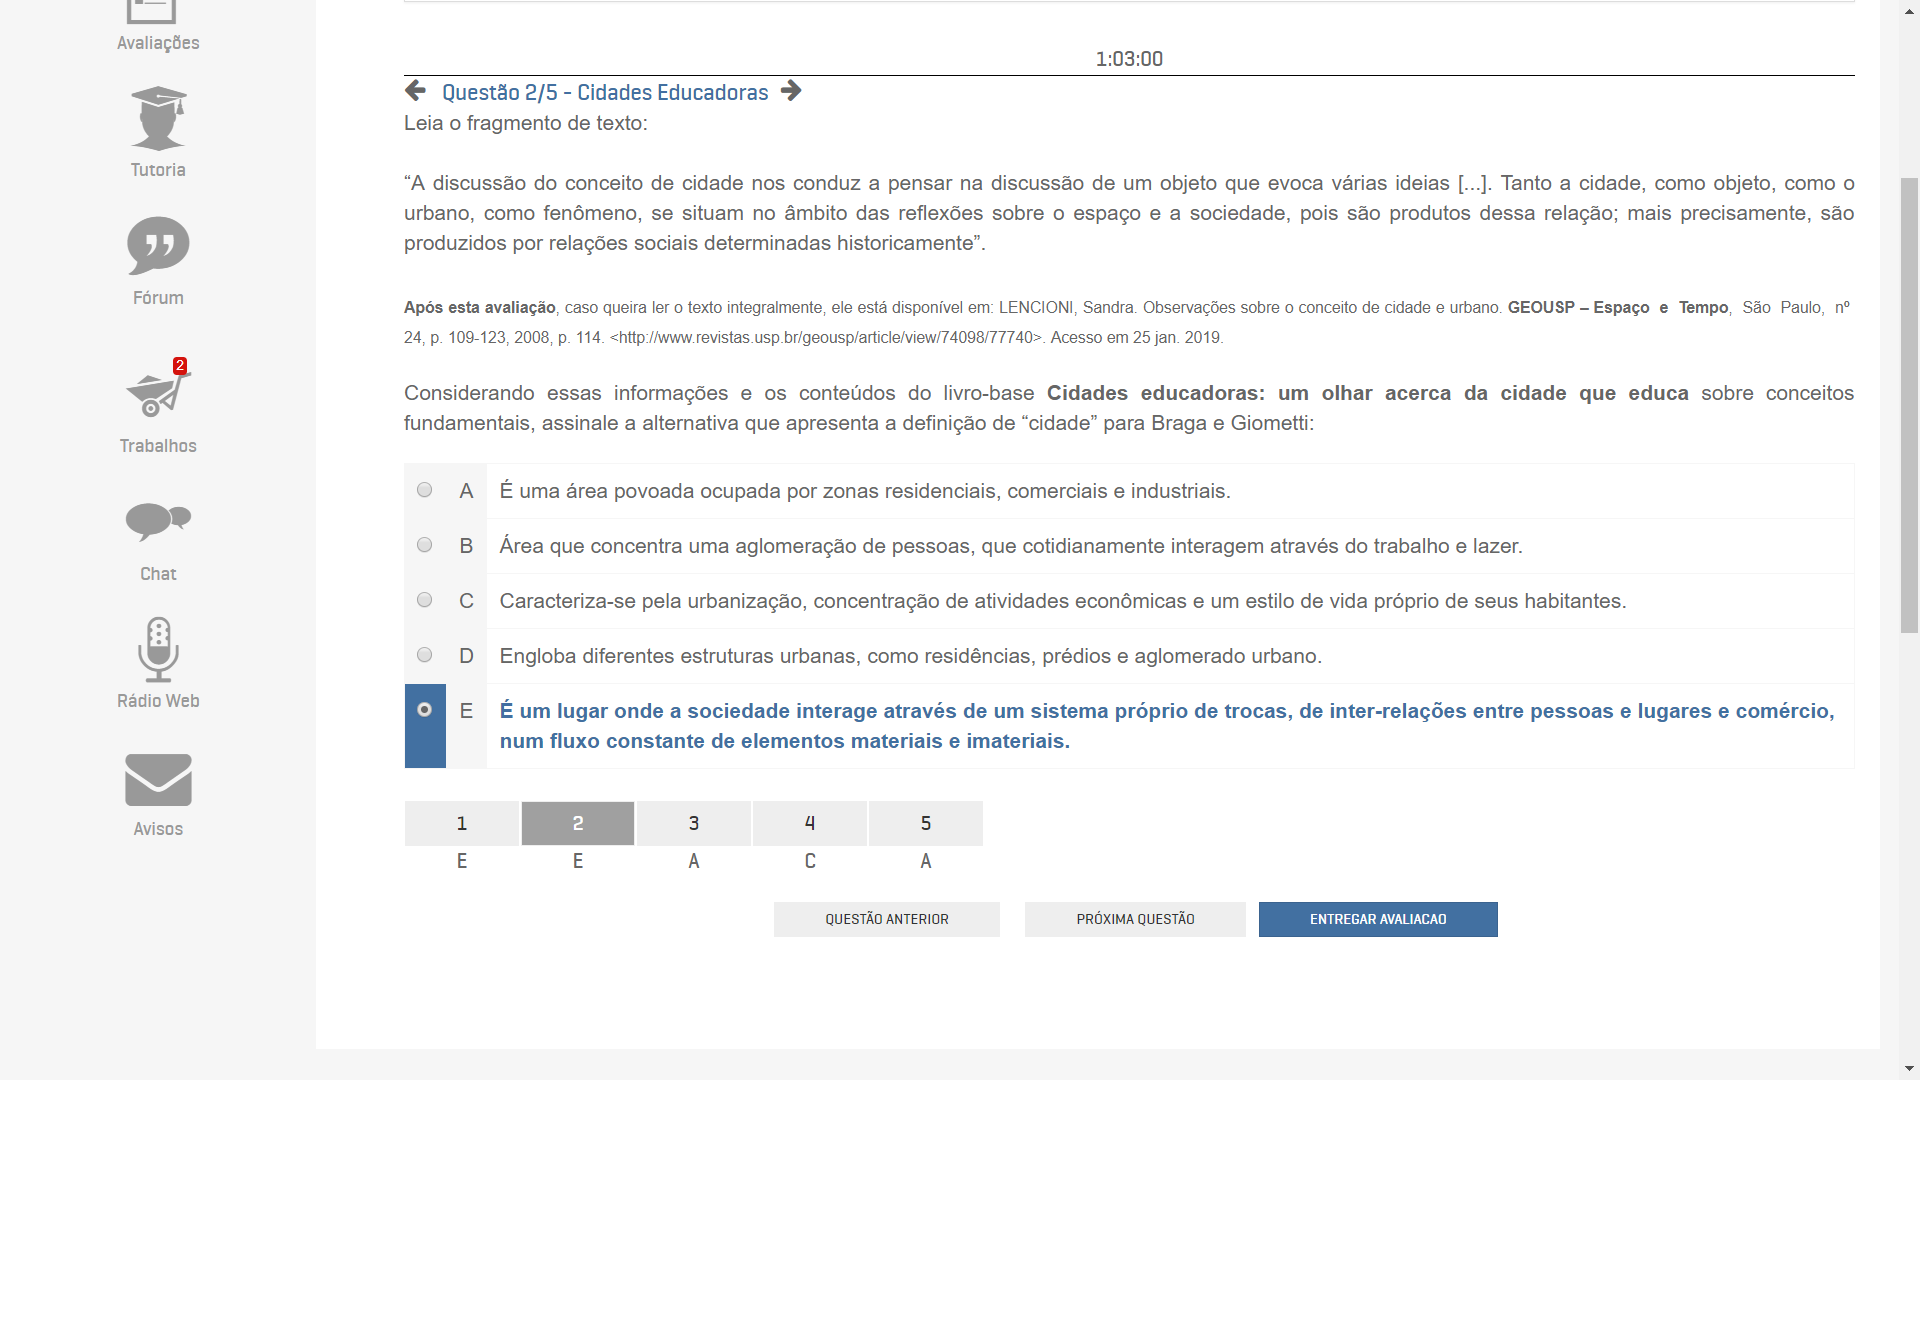Select radio button for answer option C
Image resolution: width=1920 pixels, height=1324 pixels.
pos(425,599)
